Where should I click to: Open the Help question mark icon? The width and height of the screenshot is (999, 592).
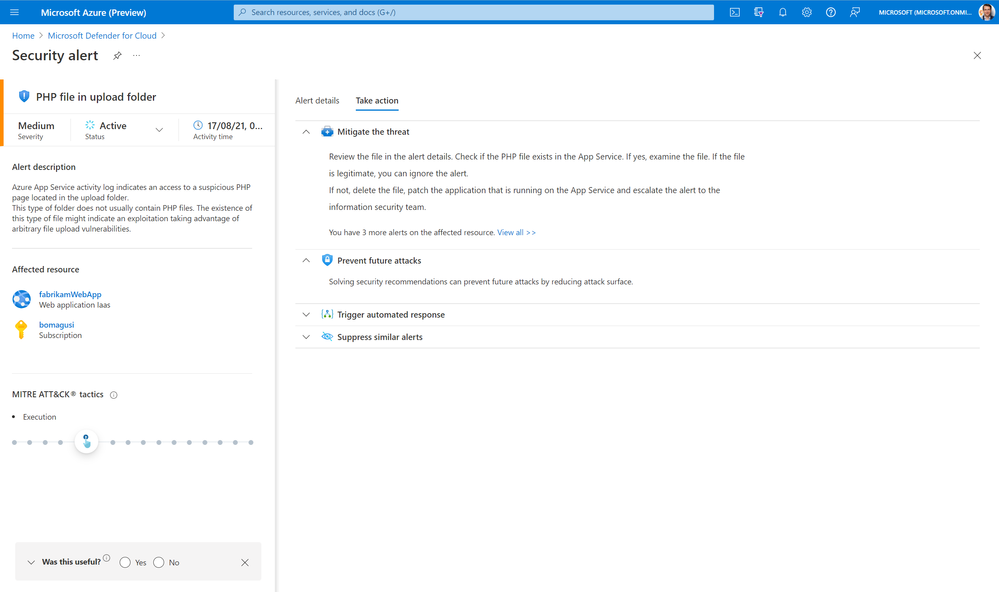831,12
